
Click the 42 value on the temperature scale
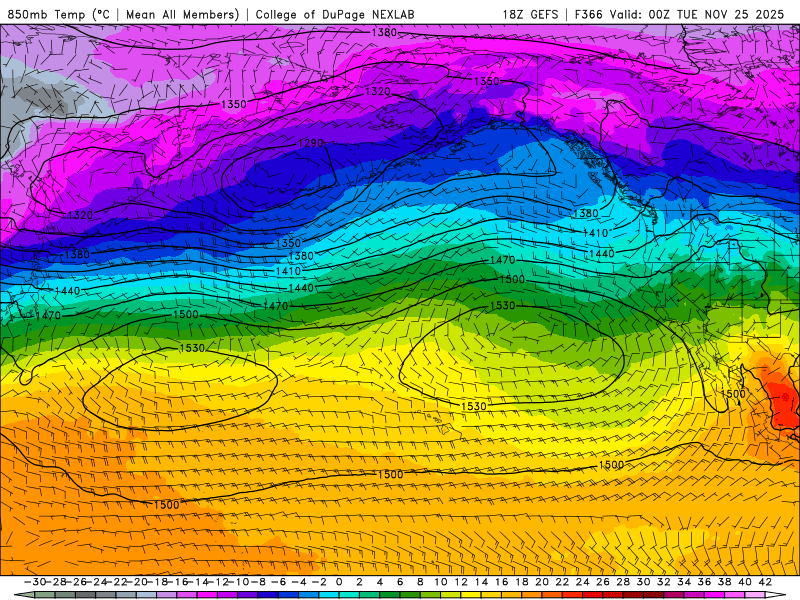click(x=765, y=582)
